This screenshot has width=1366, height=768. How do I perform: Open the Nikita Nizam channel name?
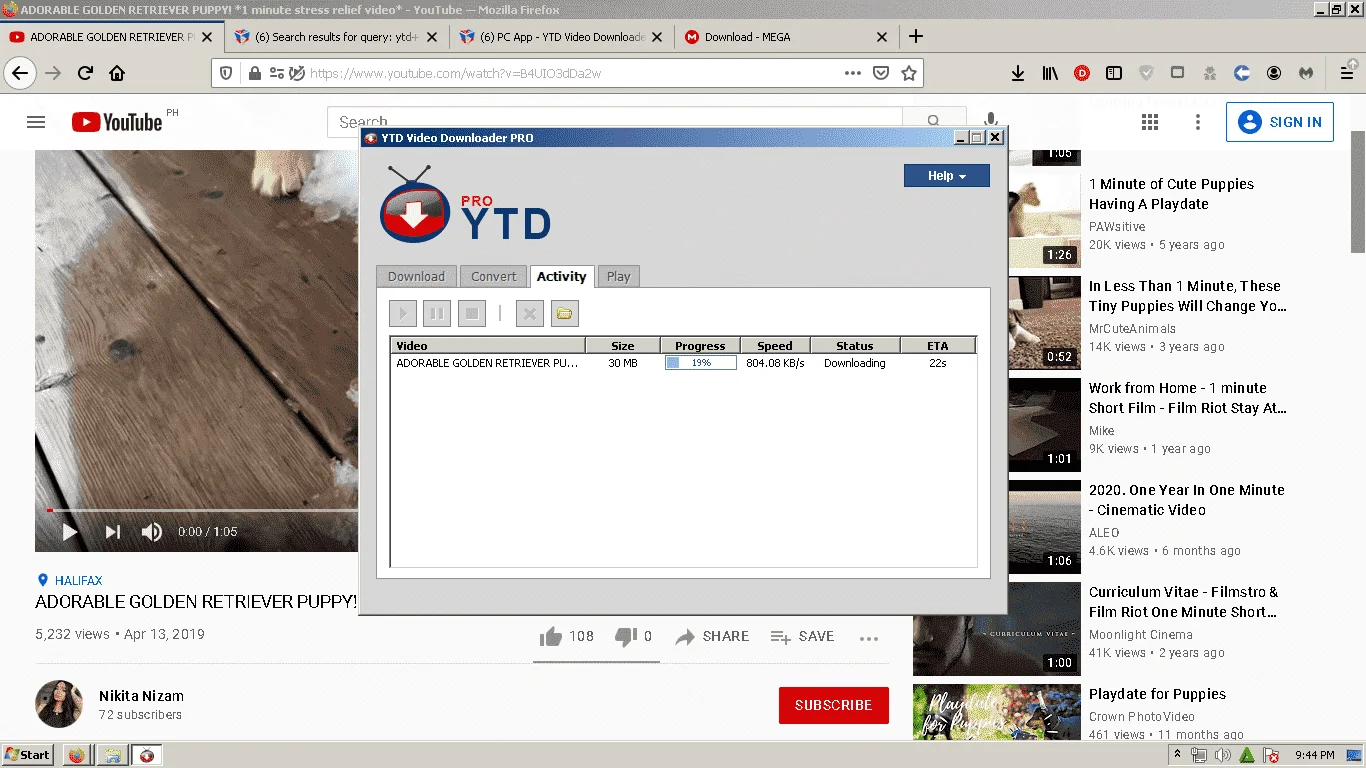click(x=141, y=696)
